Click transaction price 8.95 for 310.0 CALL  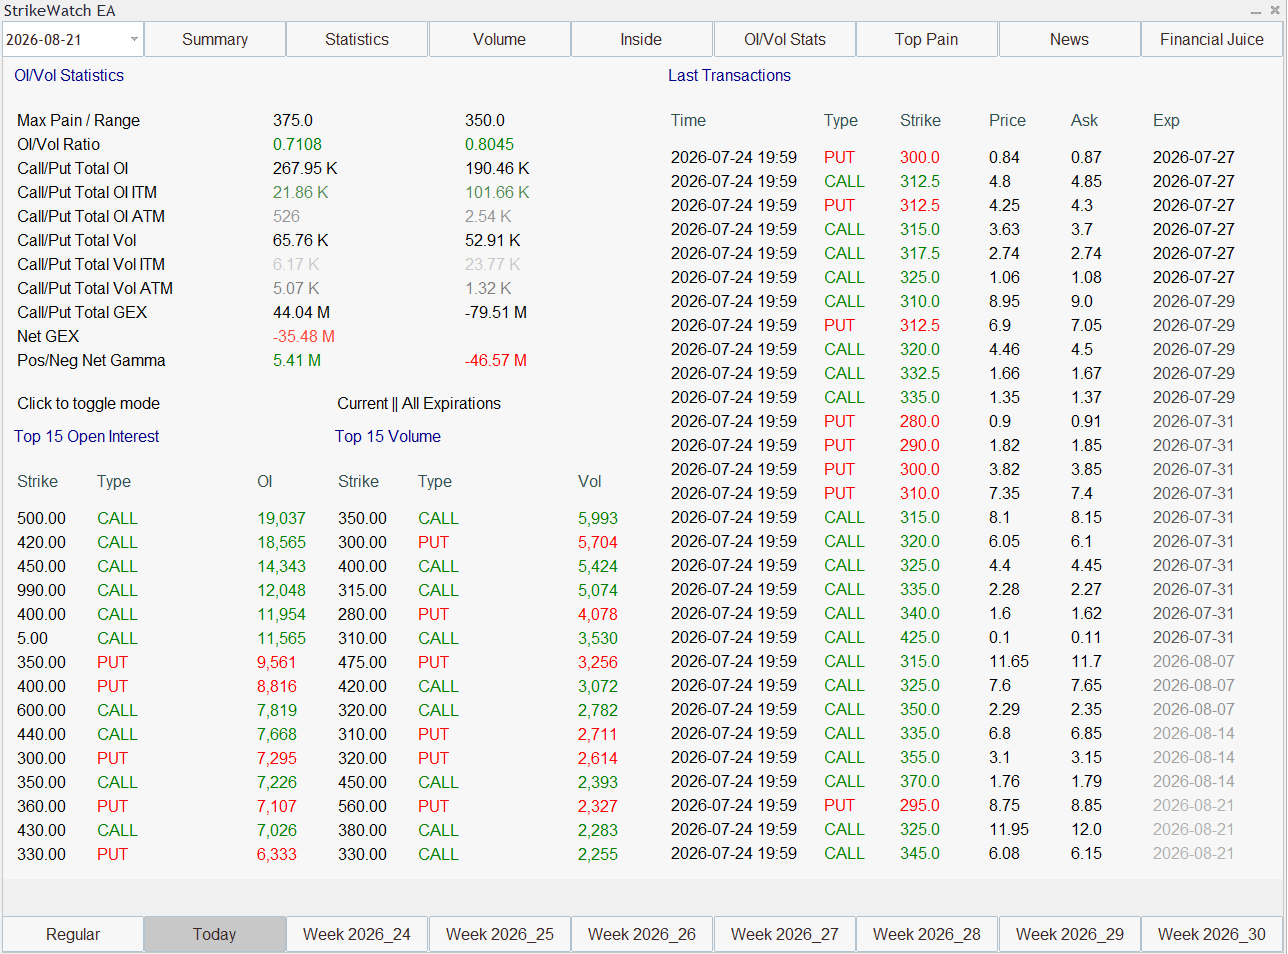point(1004,302)
